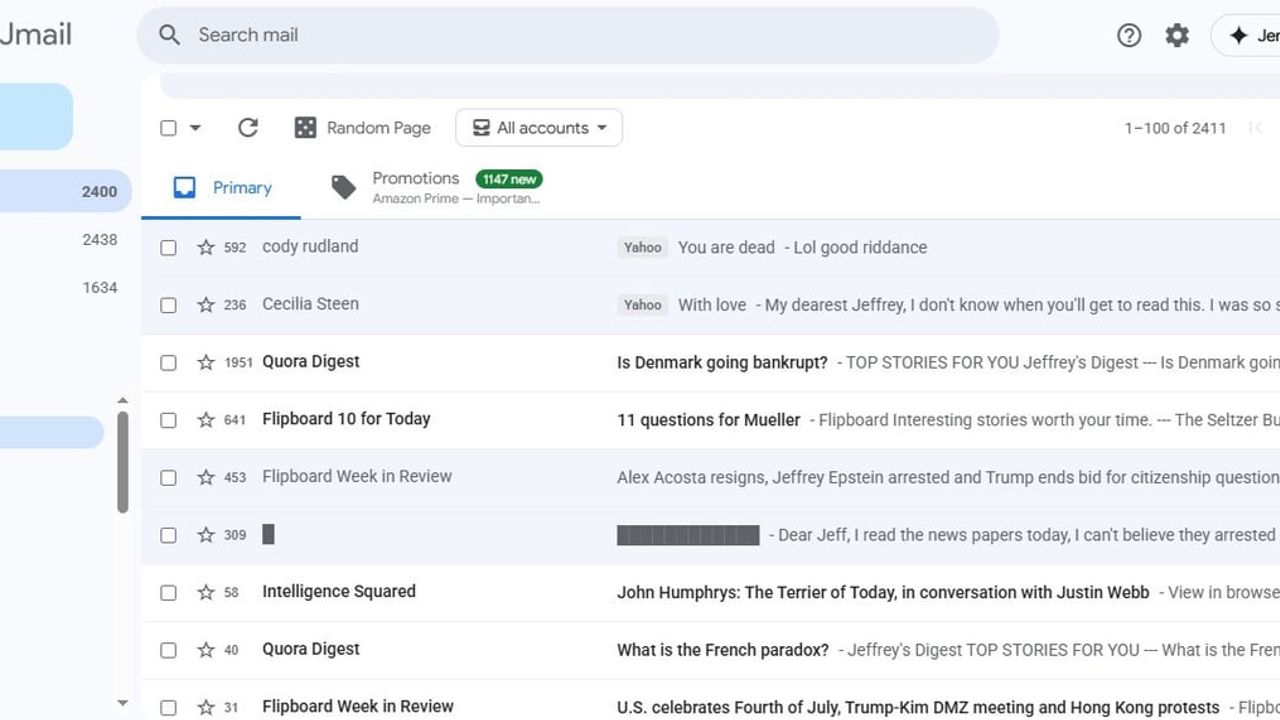Click the 1147 new promotions badge
The height and width of the screenshot is (720, 1280).
(x=509, y=179)
